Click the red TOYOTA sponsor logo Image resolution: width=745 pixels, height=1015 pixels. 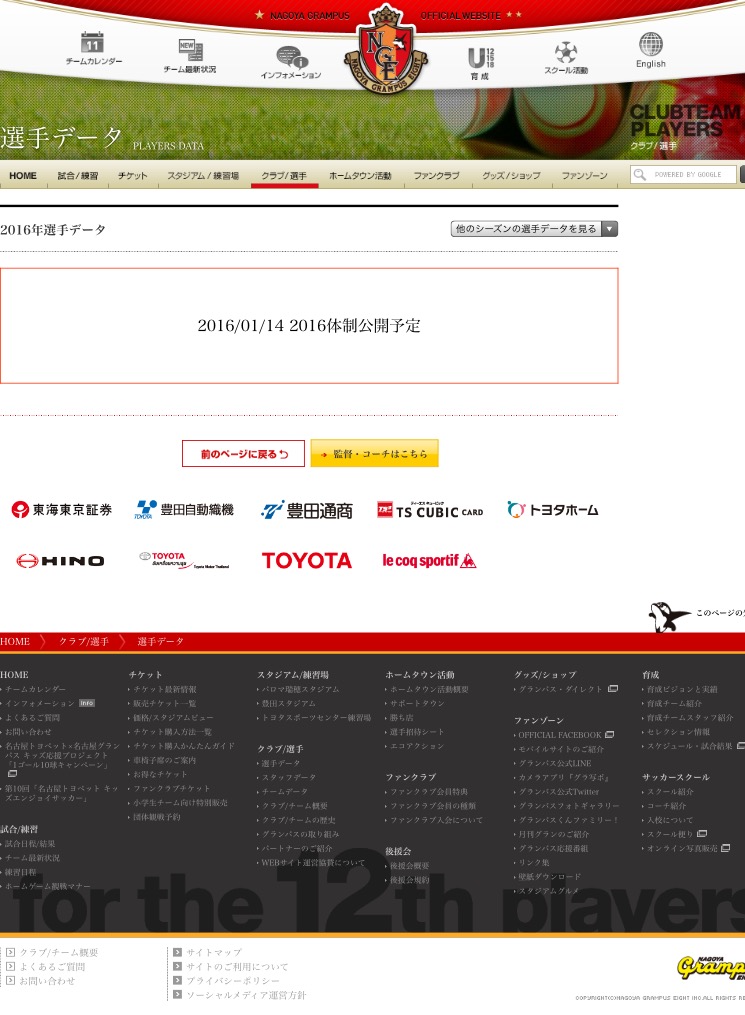click(x=307, y=560)
